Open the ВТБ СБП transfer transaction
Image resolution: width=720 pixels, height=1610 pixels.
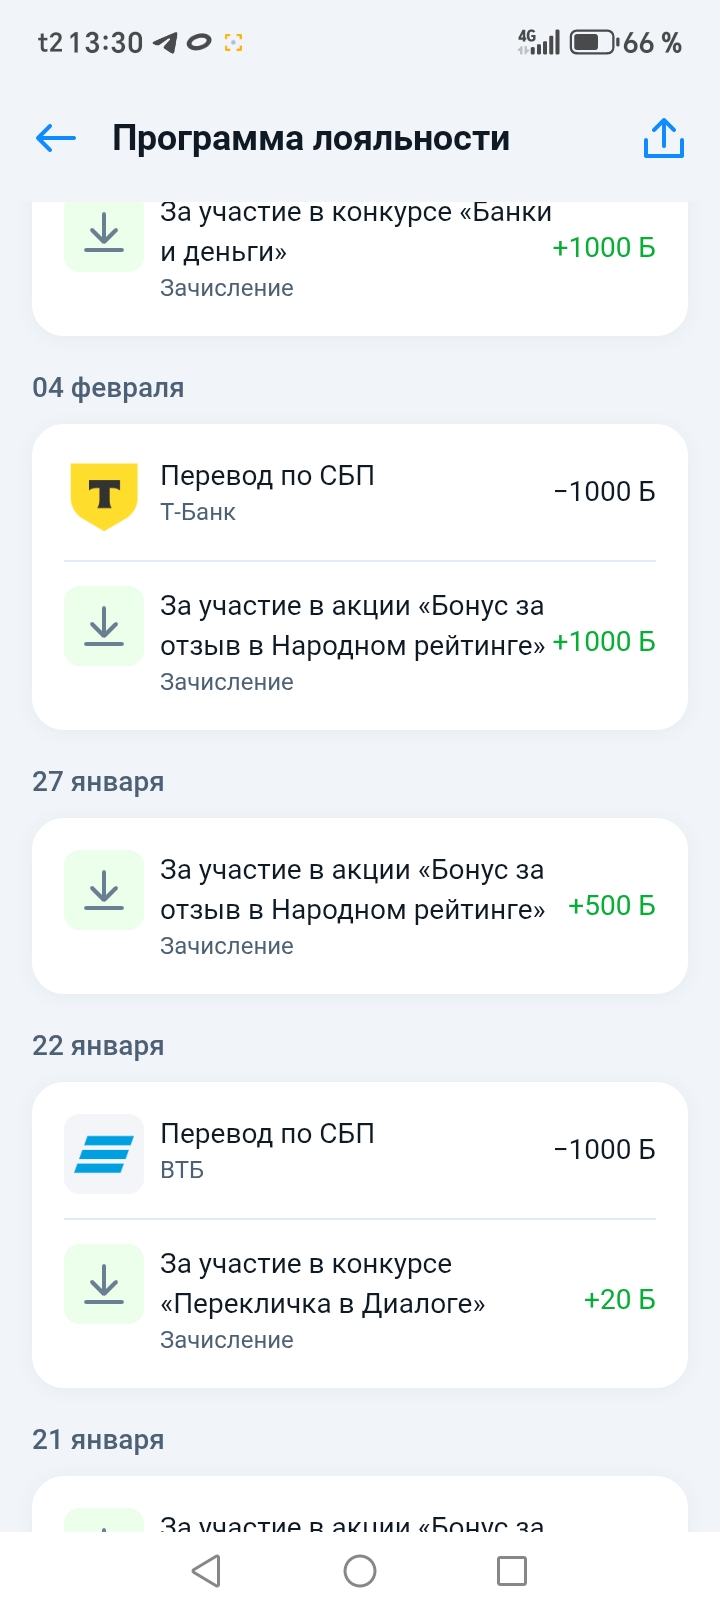[360, 1151]
